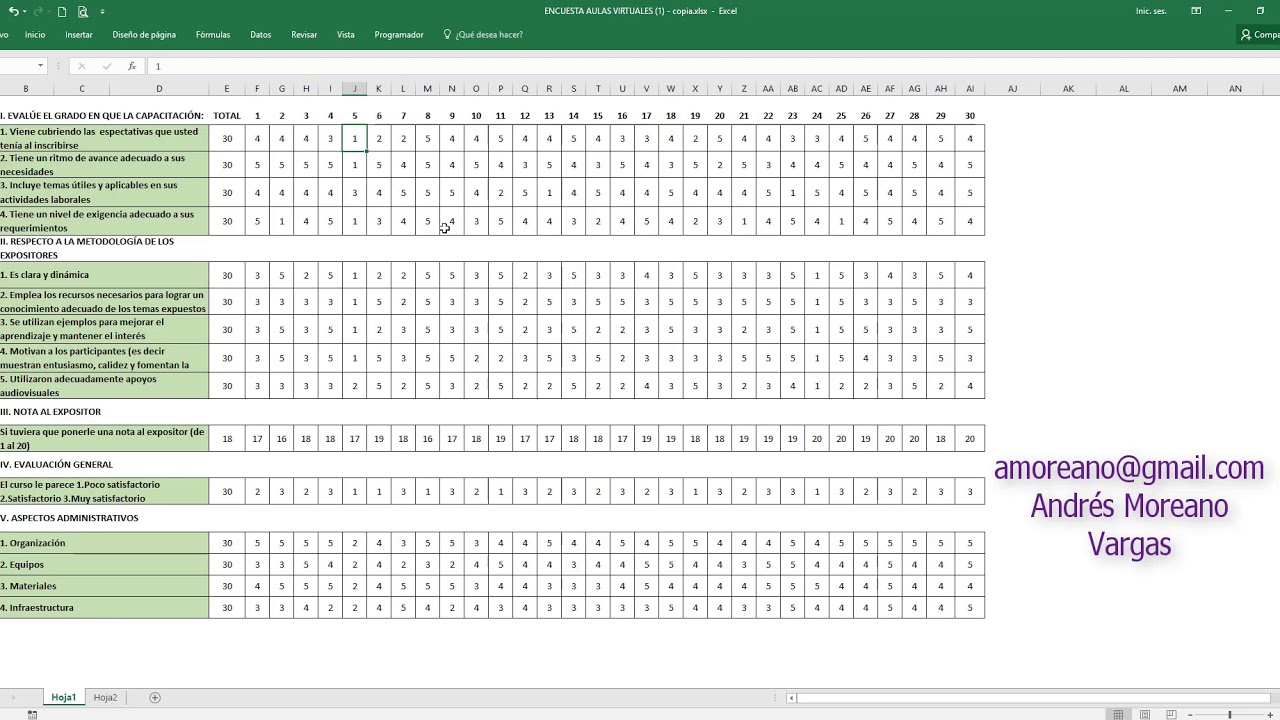Open Print Preview from quick access toolbar

[x=82, y=11]
